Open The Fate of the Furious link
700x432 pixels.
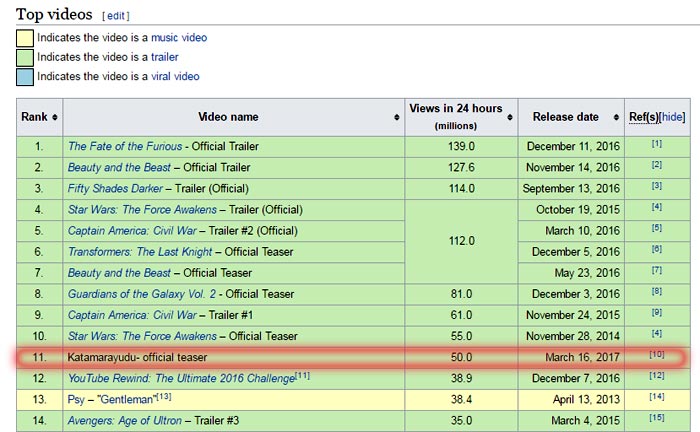click(125, 146)
